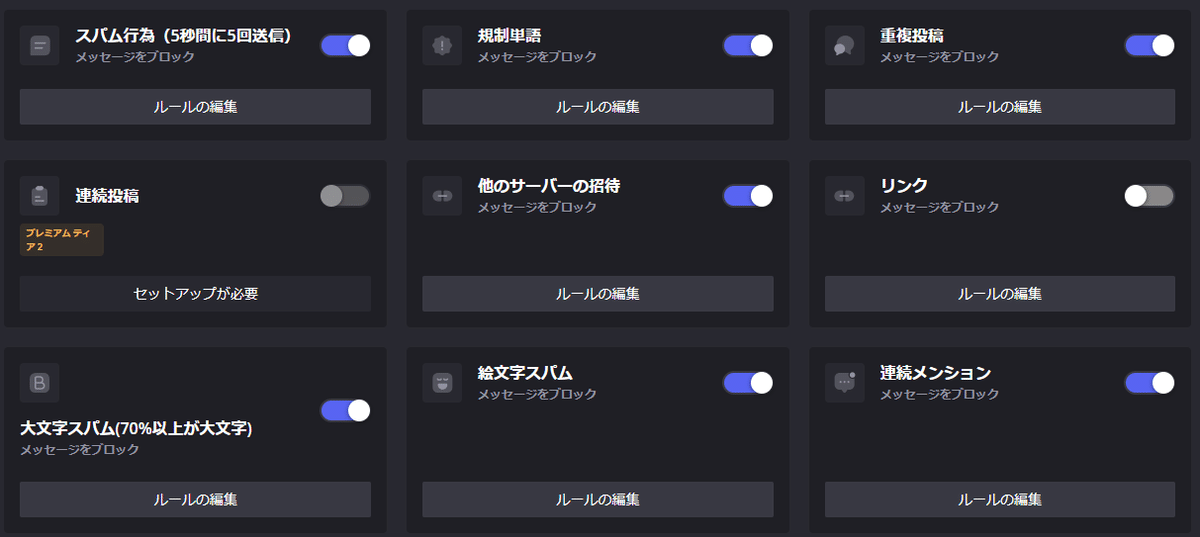Enable the リンク blocking toggle
This screenshot has width=1200, height=537.
[x=1149, y=195]
